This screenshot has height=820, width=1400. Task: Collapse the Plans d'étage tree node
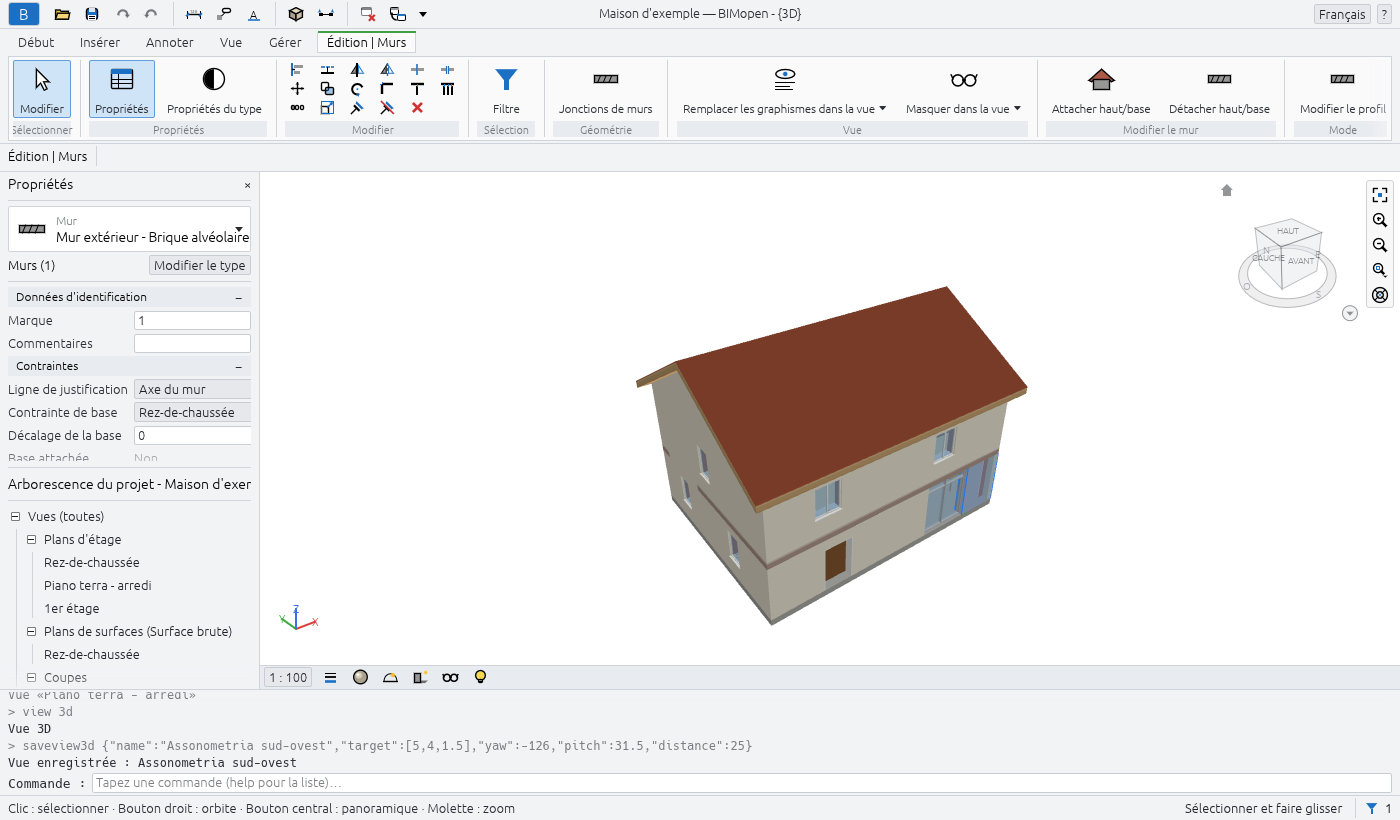click(x=32, y=539)
